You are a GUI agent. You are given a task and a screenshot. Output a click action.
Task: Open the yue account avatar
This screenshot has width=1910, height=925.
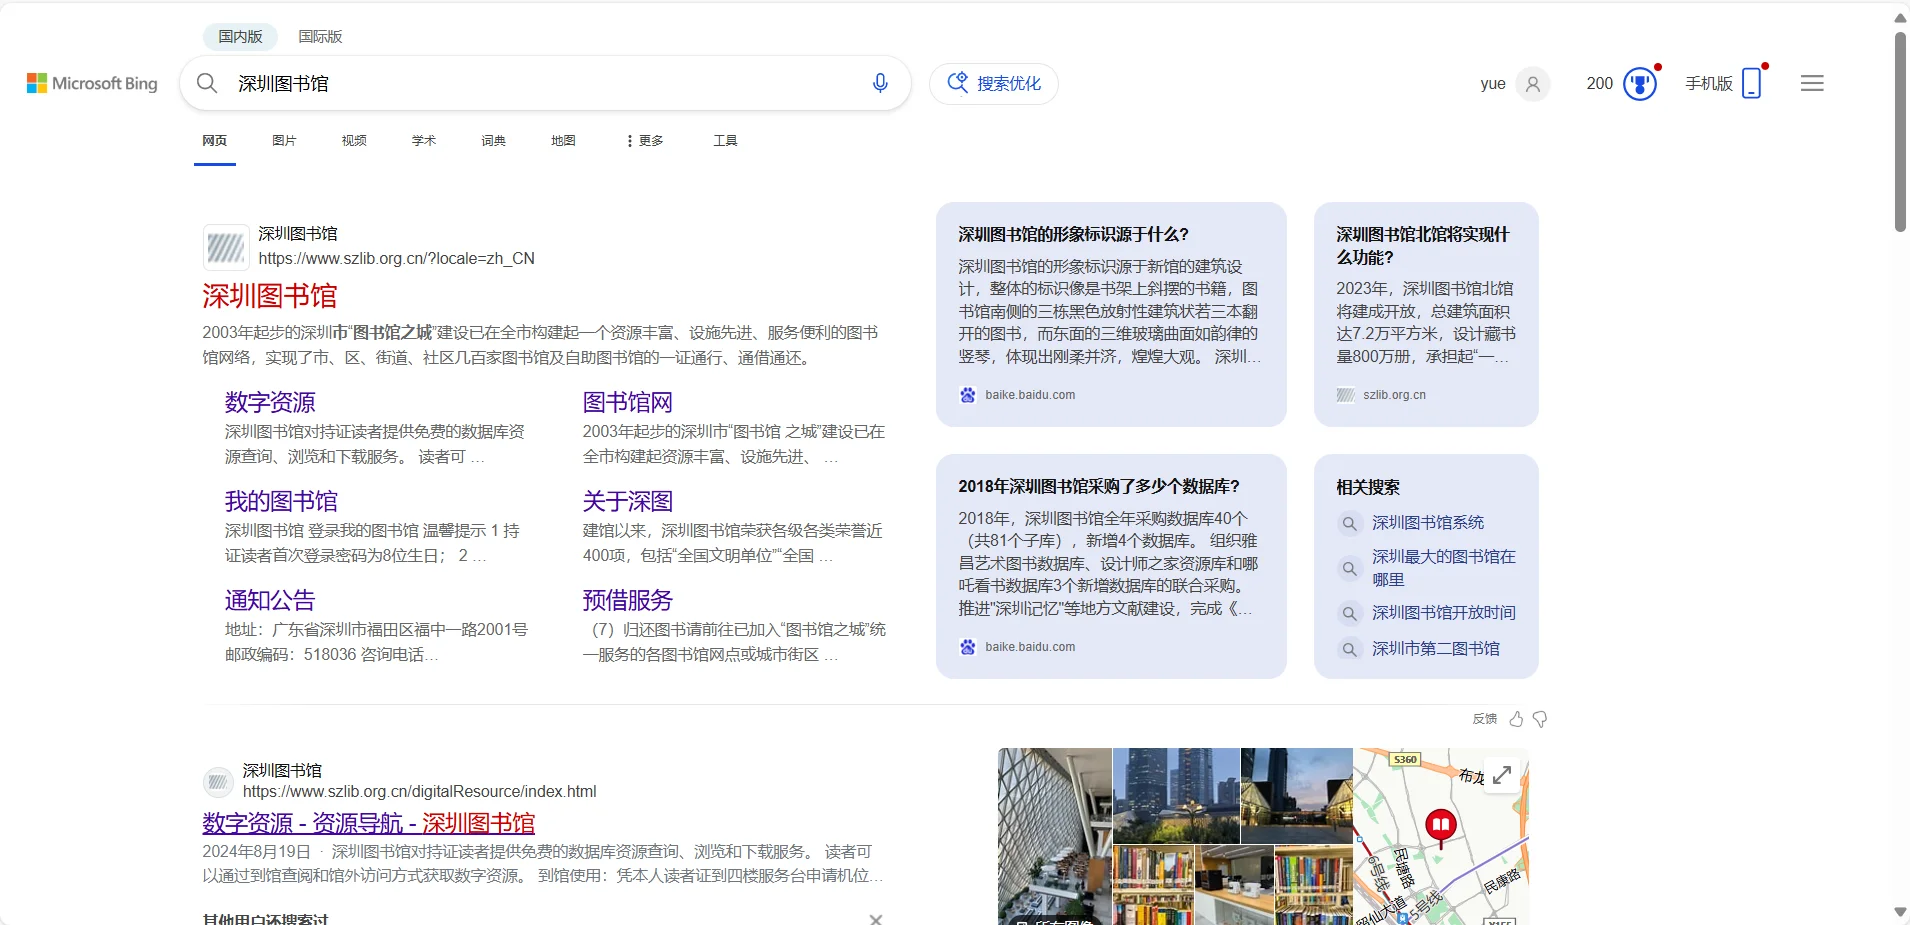point(1532,84)
